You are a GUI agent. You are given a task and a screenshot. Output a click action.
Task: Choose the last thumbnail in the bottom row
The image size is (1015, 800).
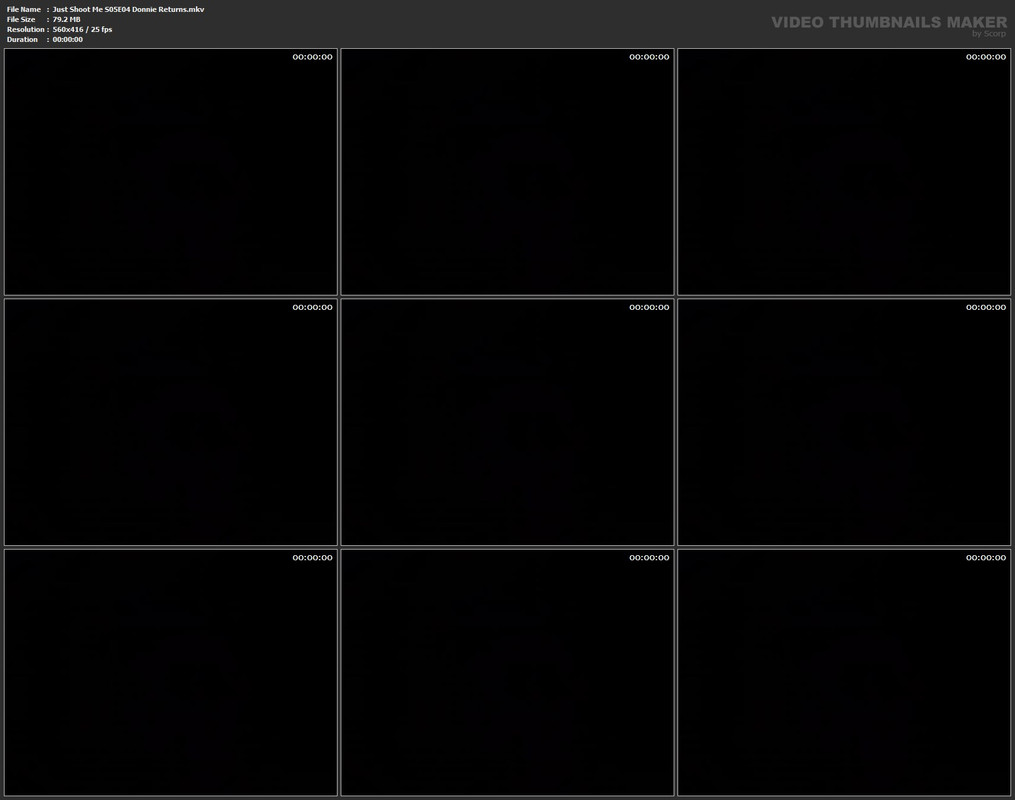[x=844, y=672]
